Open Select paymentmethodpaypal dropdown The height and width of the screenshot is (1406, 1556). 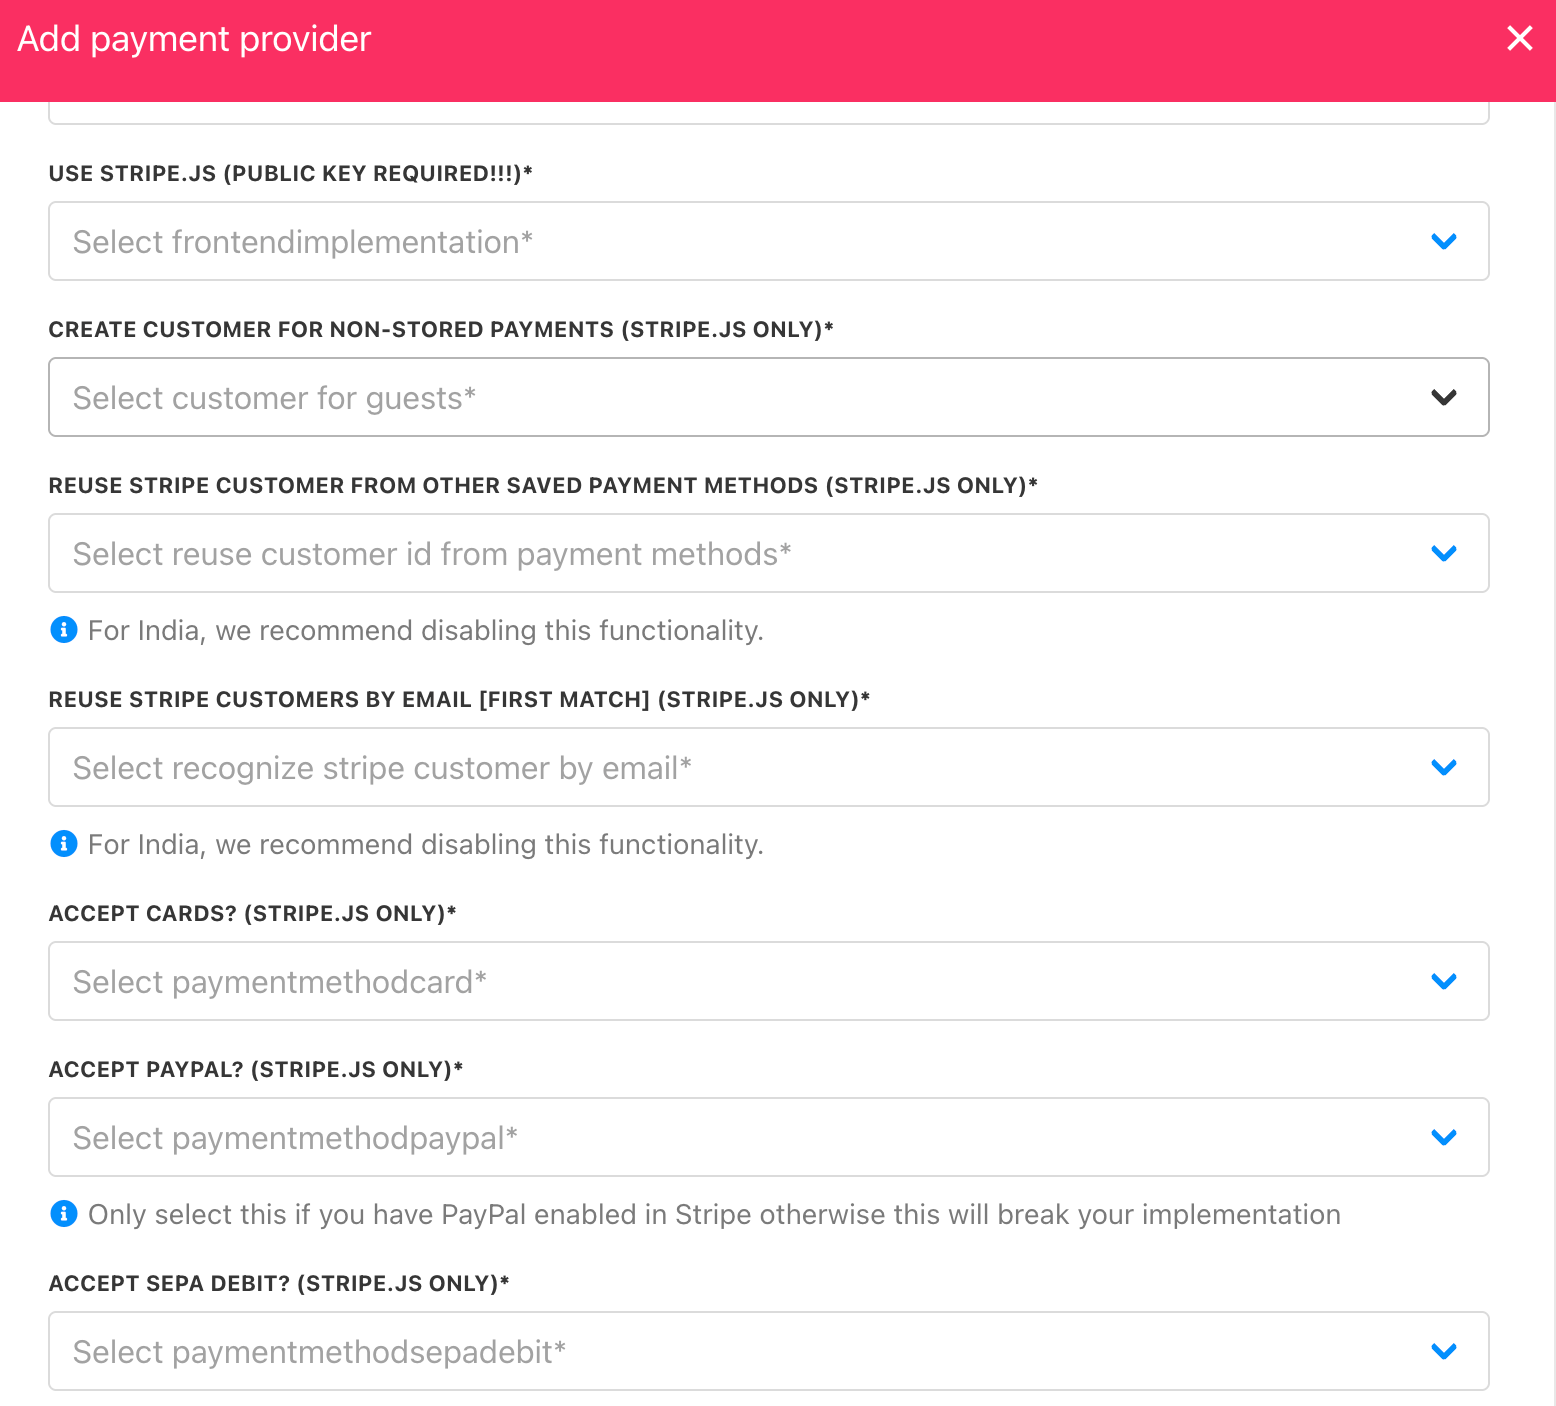pos(768,1137)
